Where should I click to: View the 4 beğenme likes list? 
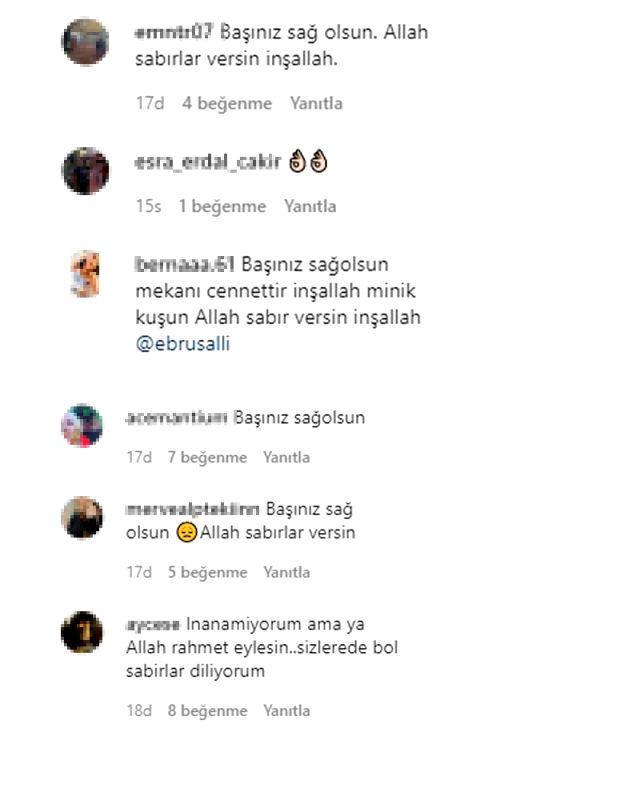tap(227, 104)
